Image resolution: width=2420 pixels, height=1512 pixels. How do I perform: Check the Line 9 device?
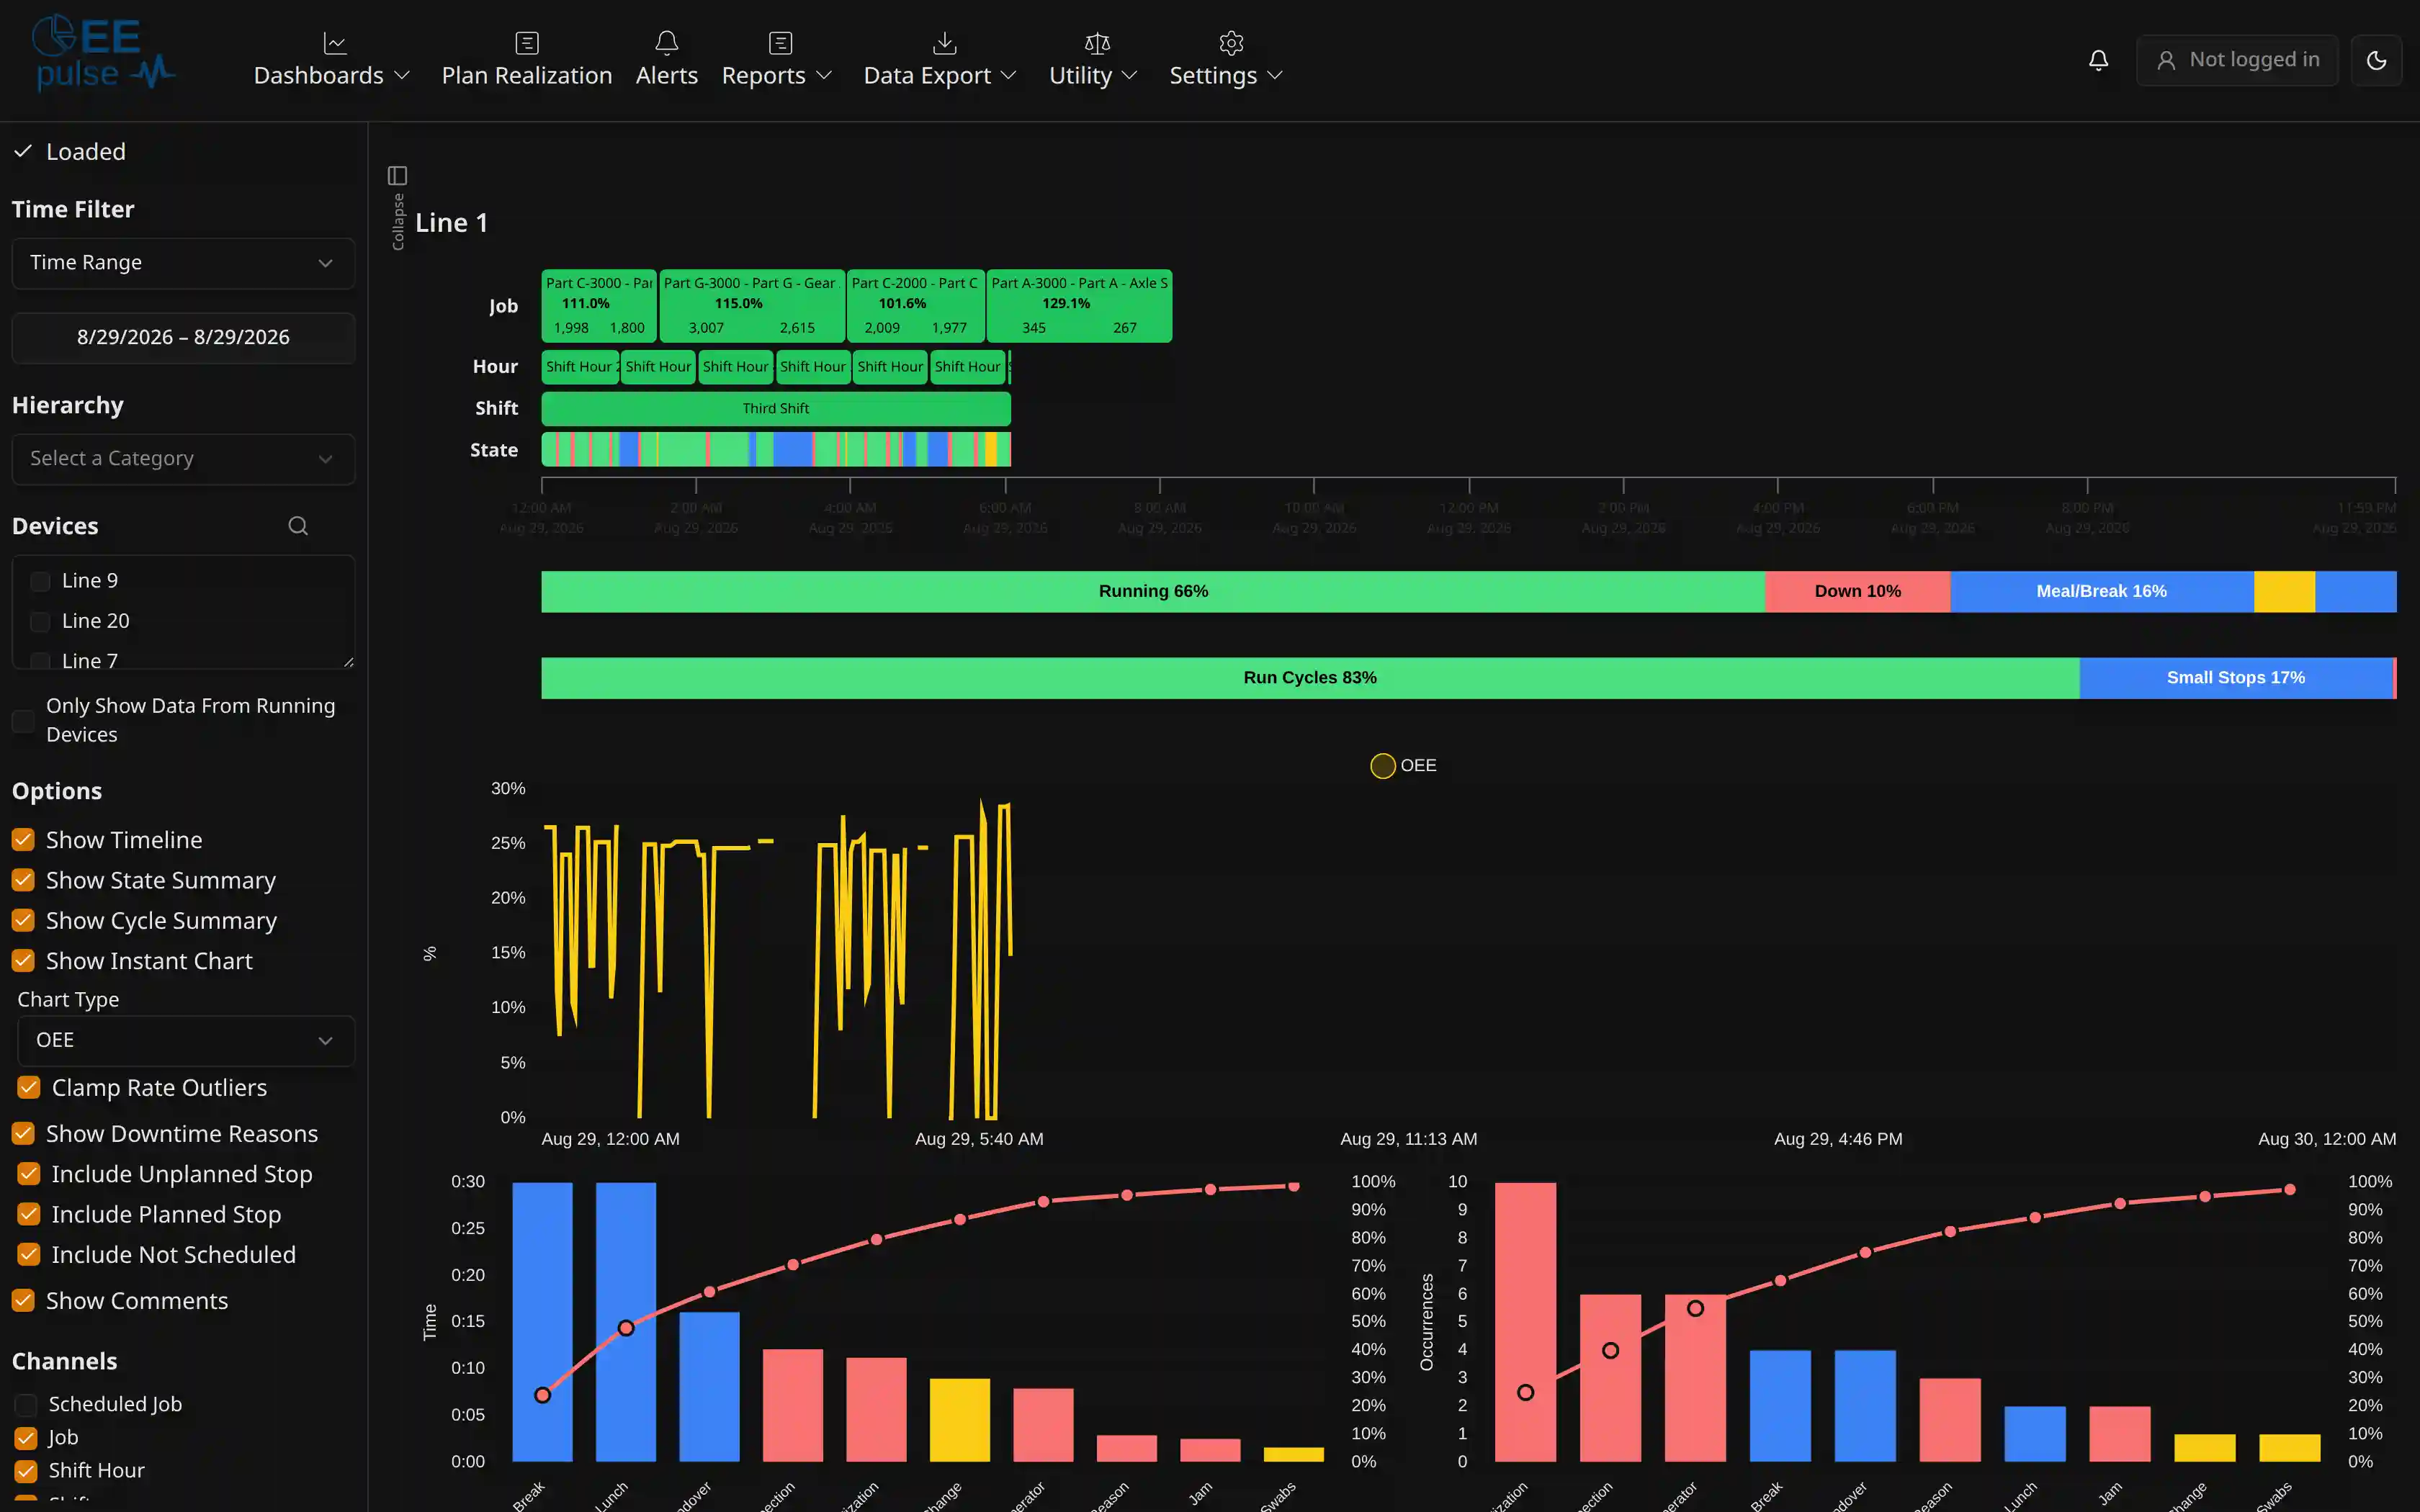click(x=40, y=581)
